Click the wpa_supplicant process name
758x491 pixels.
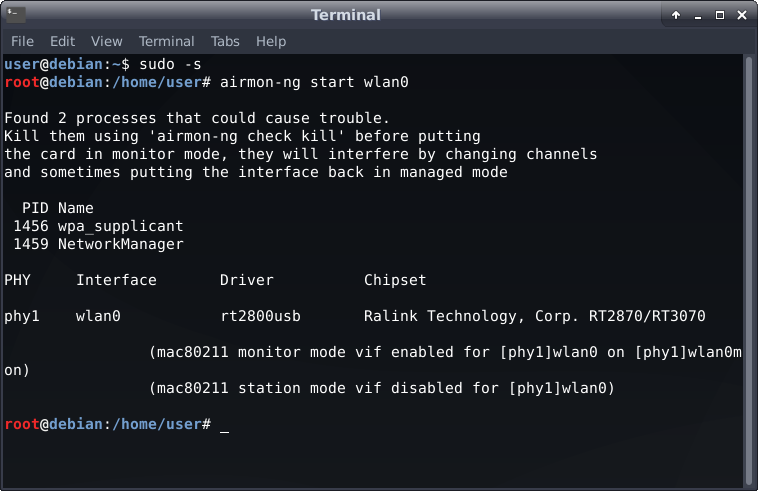tap(120, 226)
